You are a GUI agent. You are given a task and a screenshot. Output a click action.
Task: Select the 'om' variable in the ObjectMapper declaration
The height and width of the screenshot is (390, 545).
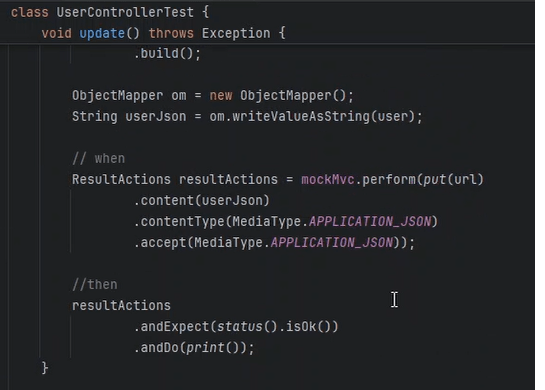coord(179,96)
